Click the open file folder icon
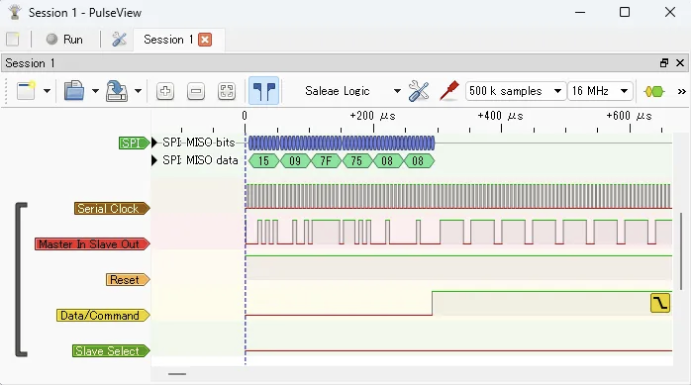Image resolution: width=691 pixels, height=385 pixels. click(74, 91)
